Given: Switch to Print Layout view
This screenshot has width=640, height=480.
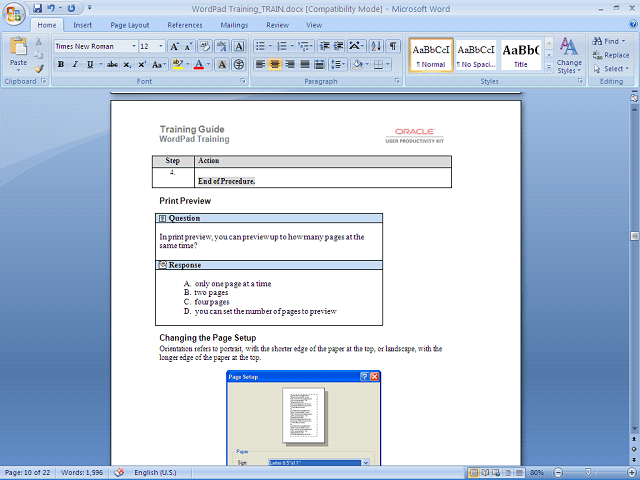Looking at the screenshot, I should (x=474, y=473).
